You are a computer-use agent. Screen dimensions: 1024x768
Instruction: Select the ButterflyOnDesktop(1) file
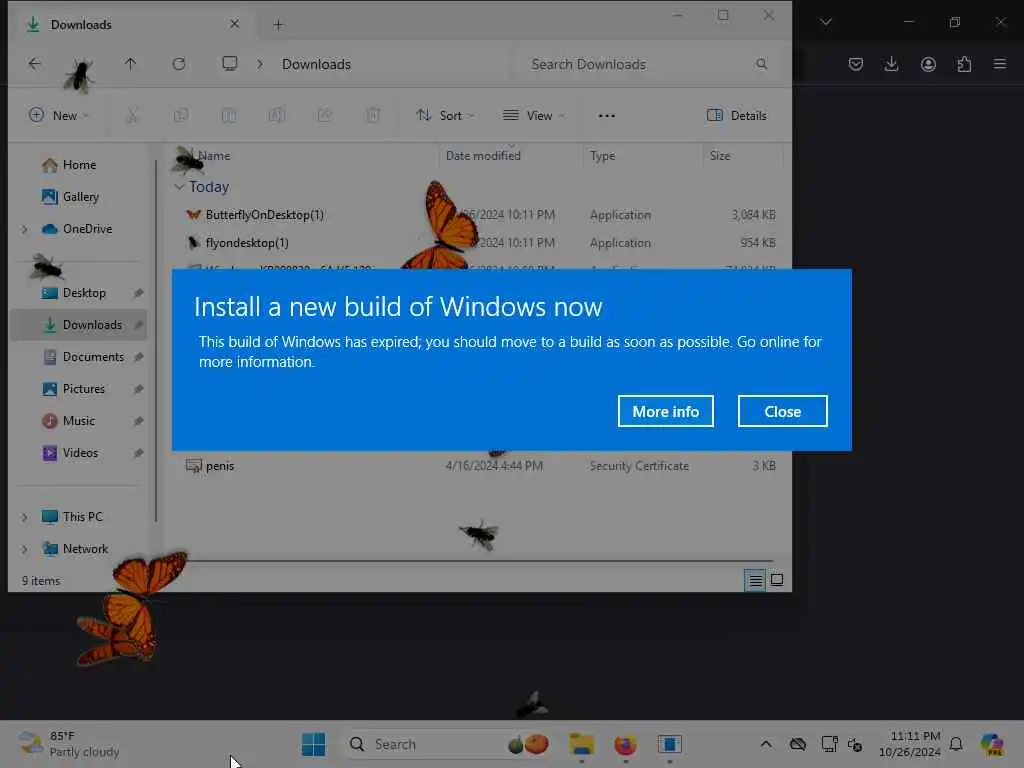(264, 215)
